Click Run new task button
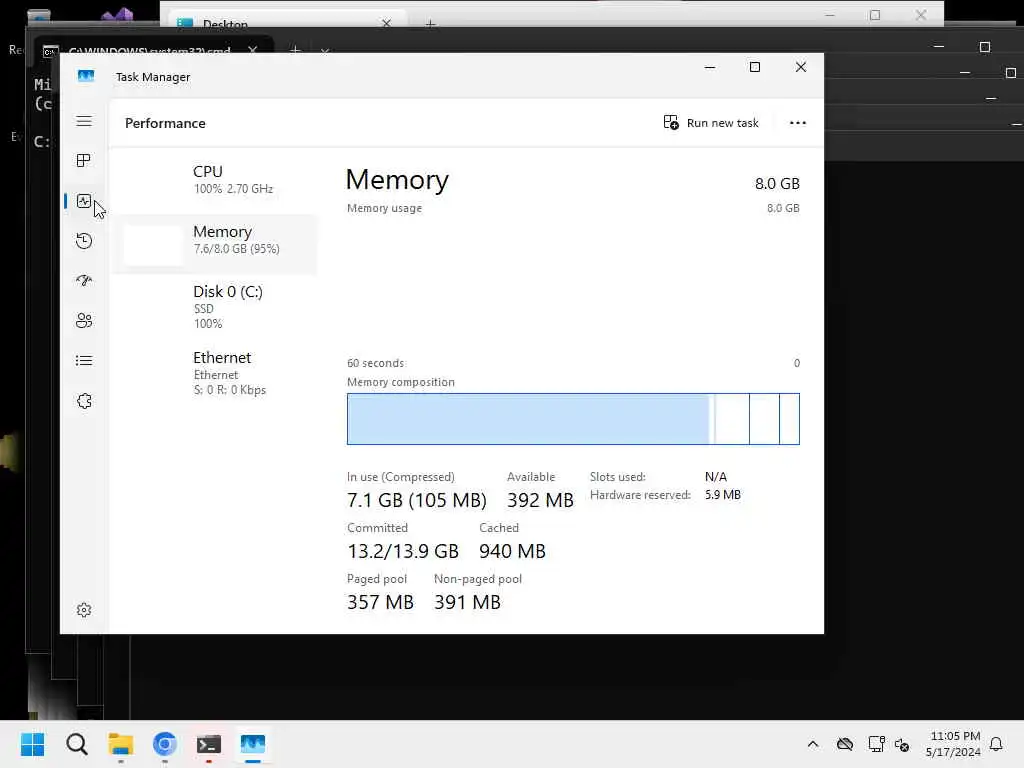The image size is (1024, 768). (711, 123)
